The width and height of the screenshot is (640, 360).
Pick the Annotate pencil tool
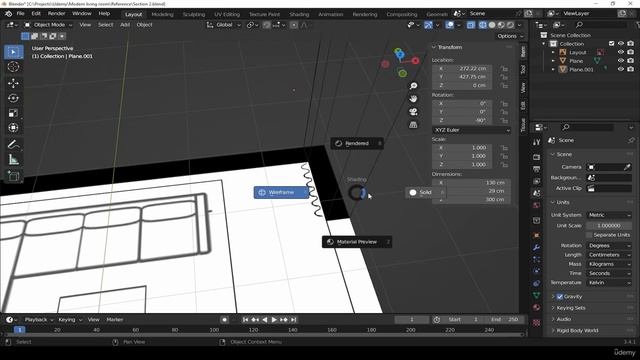tap(13, 144)
